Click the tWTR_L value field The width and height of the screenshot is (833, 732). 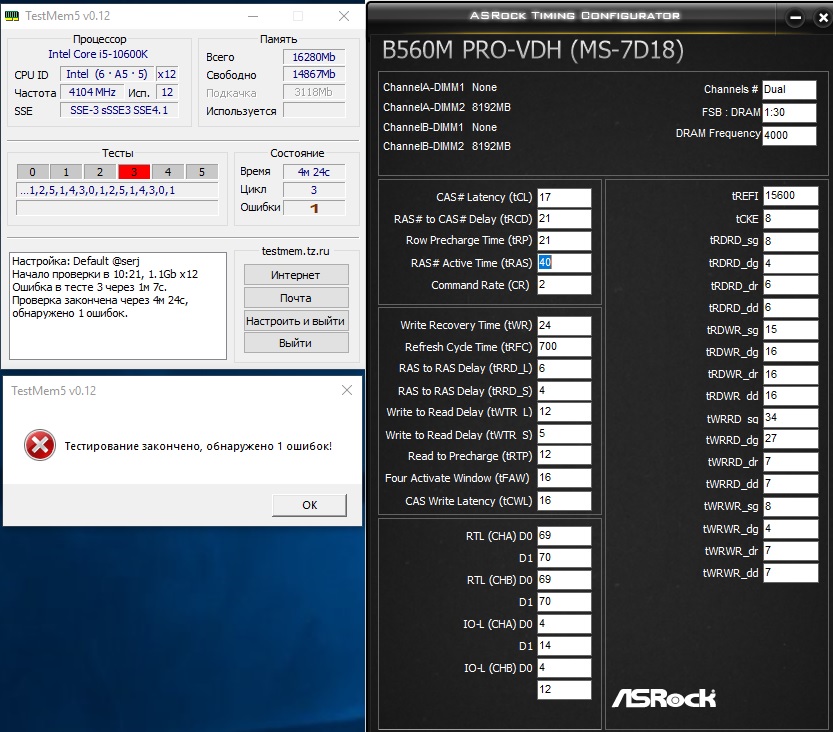[x=564, y=412]
